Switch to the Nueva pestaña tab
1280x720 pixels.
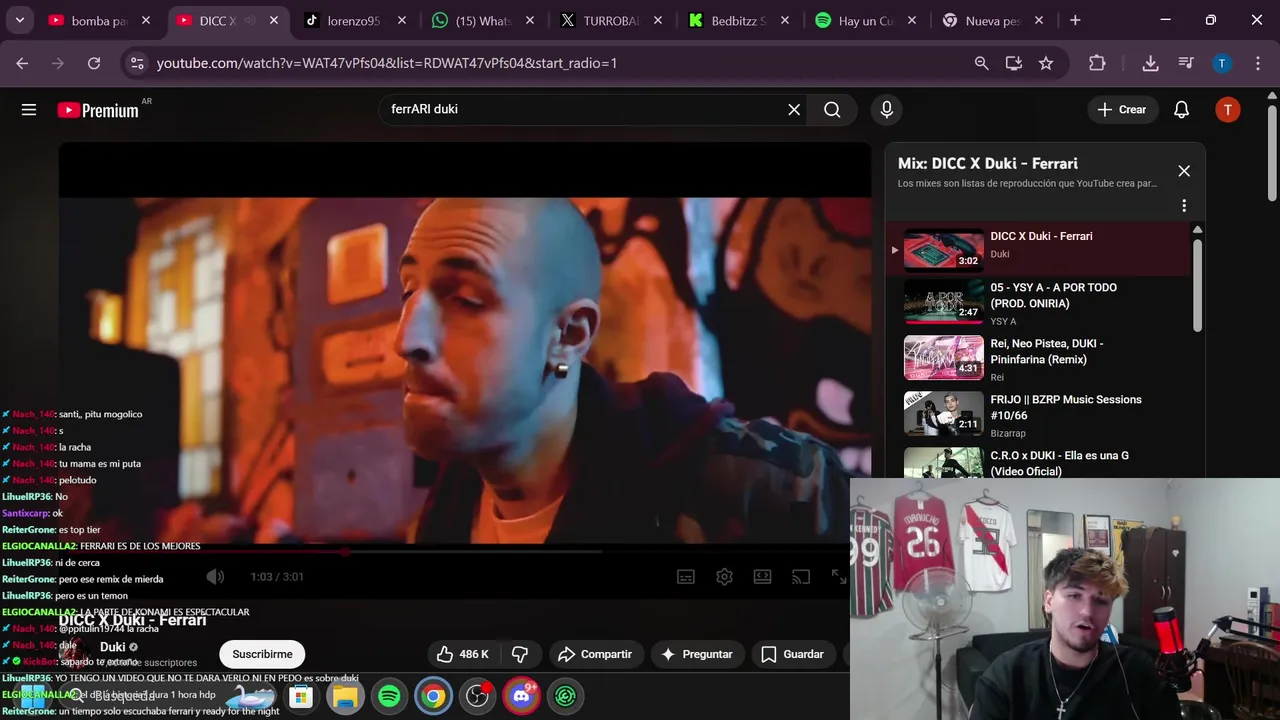(993, 20)
